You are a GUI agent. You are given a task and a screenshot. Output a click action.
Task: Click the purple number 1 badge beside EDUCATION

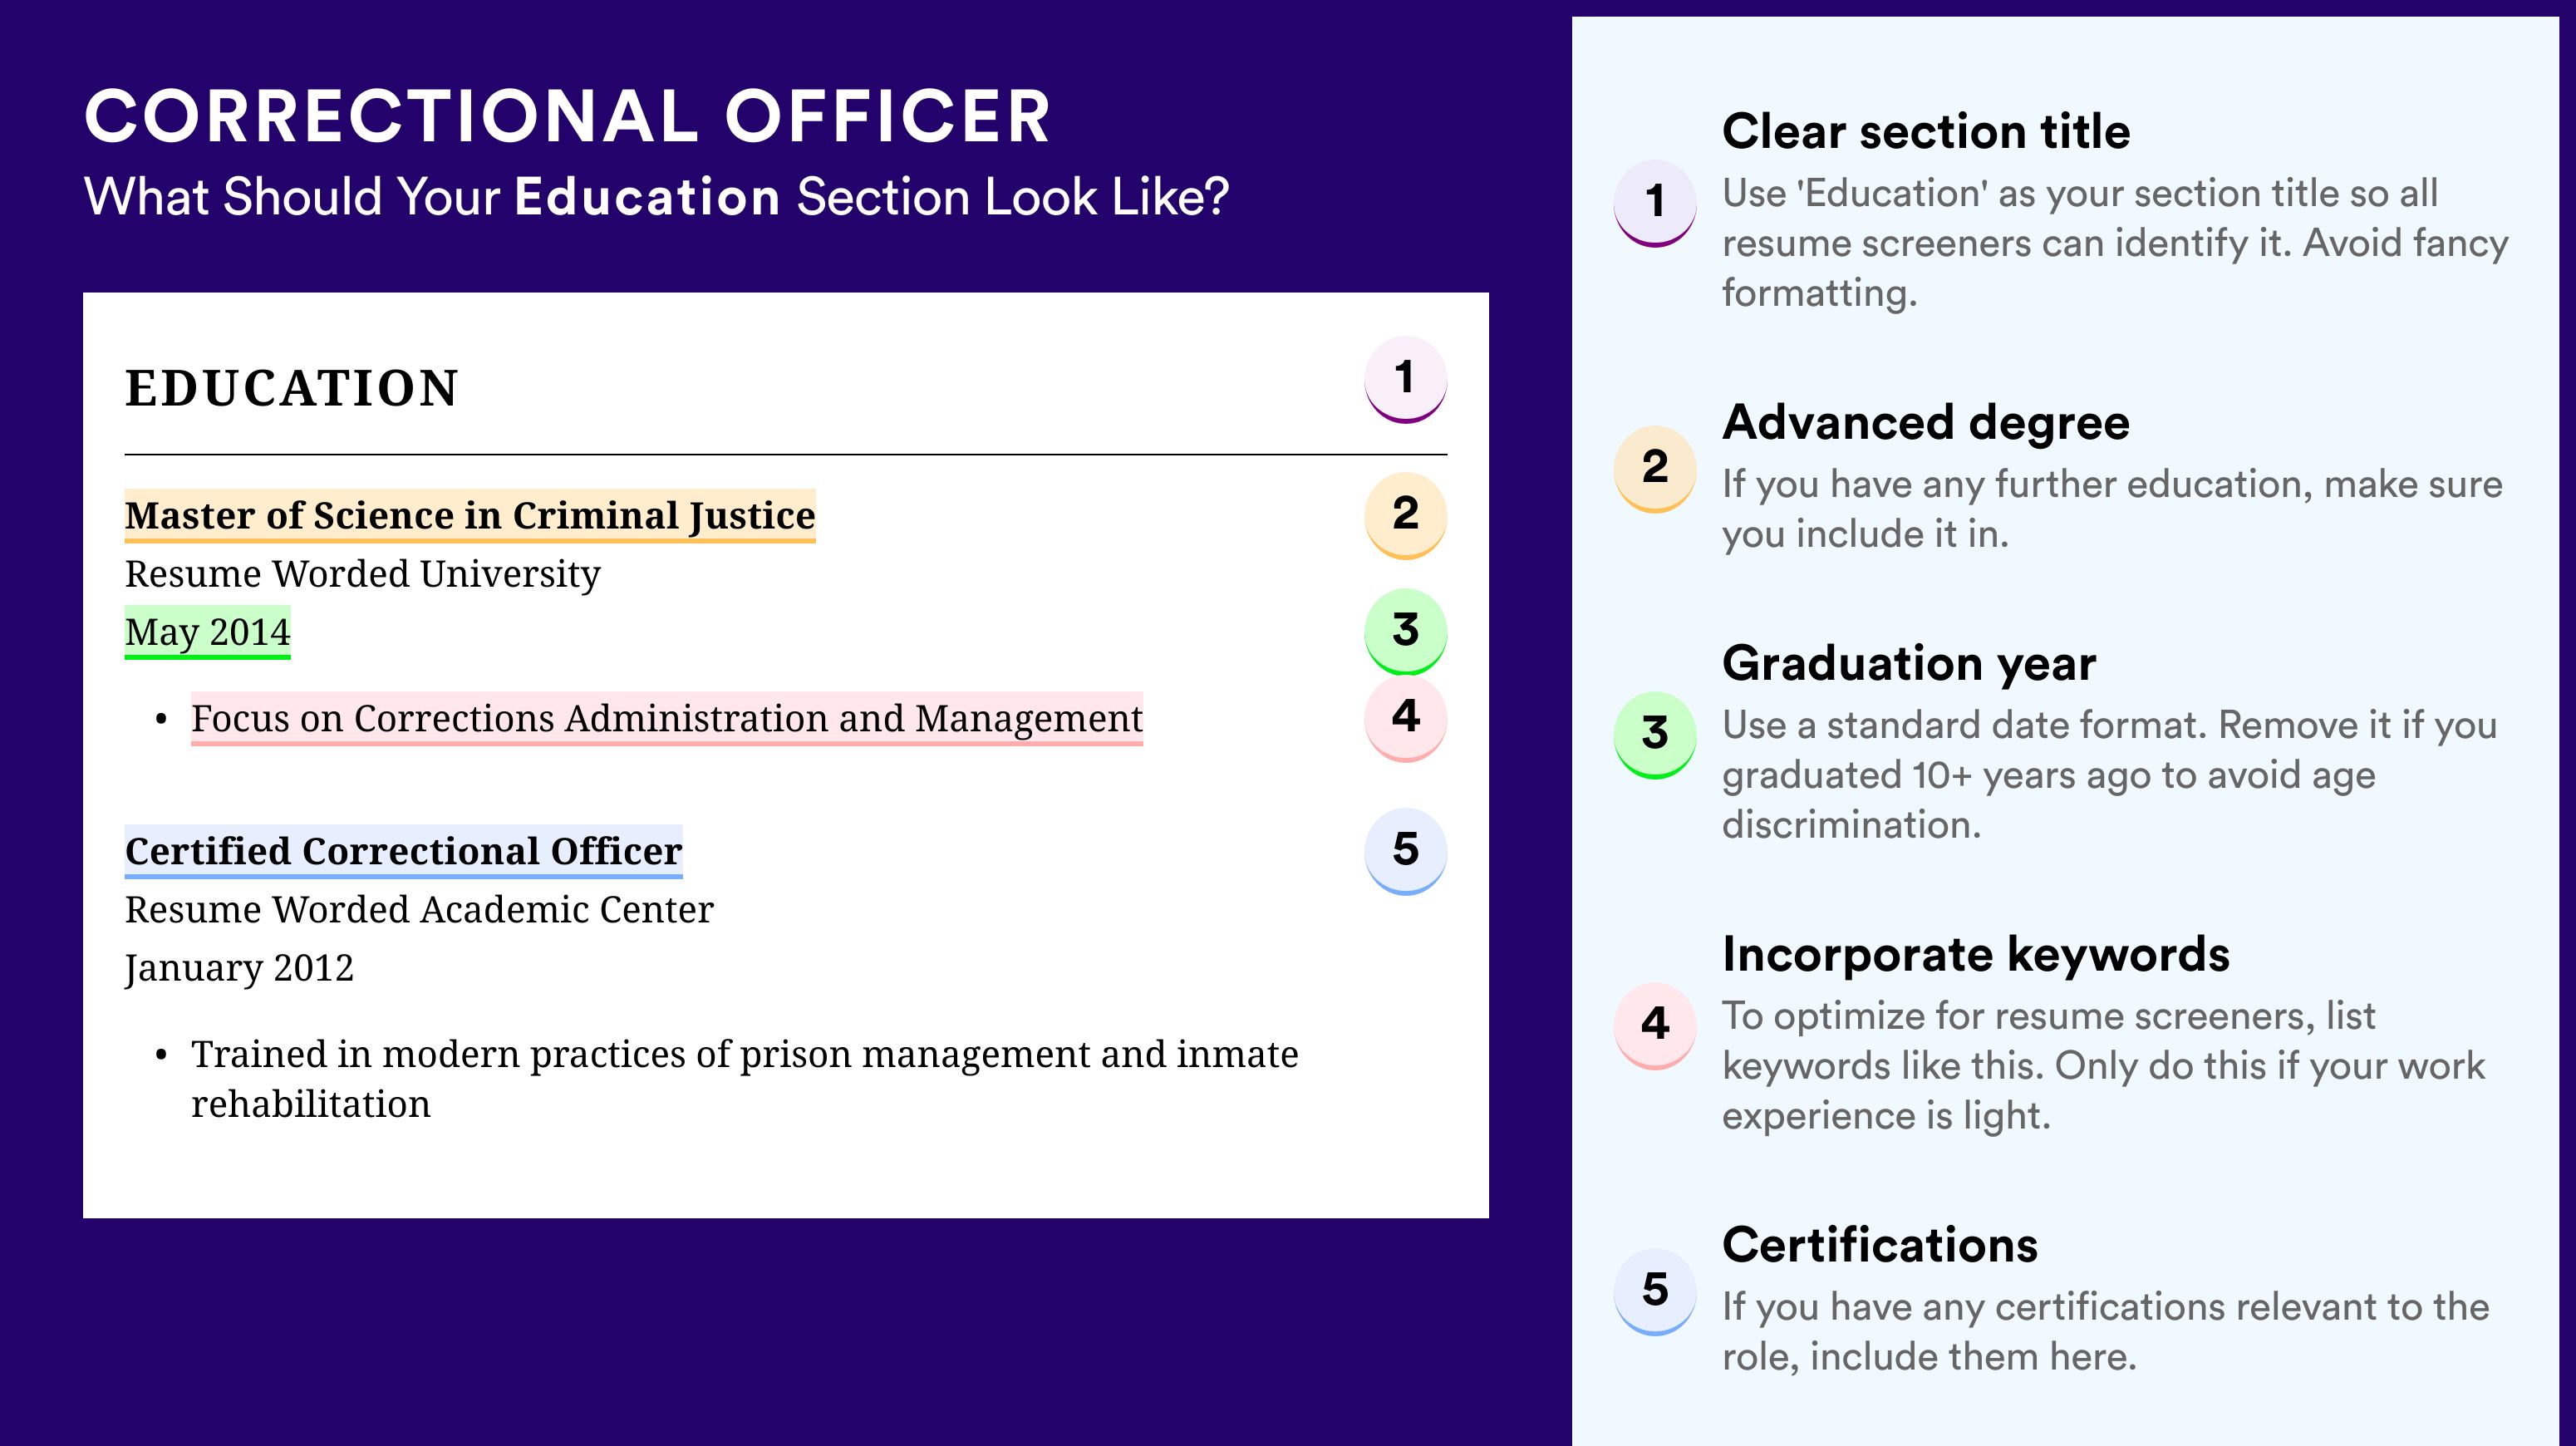(1405, 379)
